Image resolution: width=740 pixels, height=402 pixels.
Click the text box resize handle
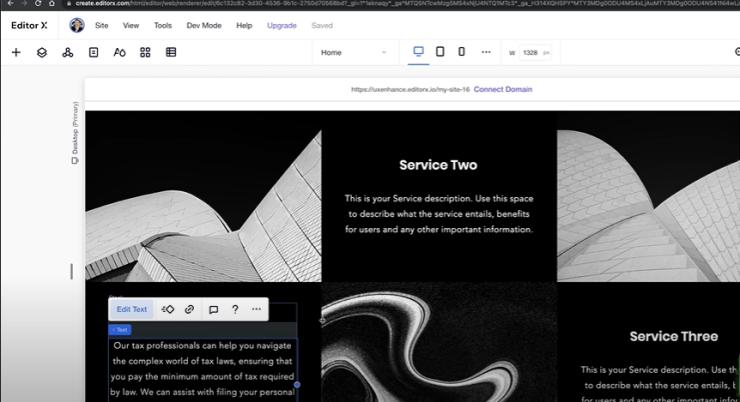point(297,385)
